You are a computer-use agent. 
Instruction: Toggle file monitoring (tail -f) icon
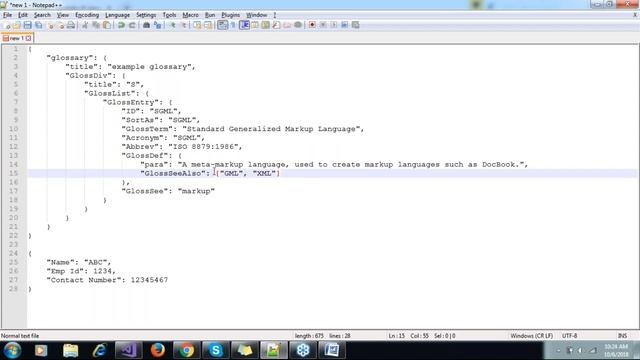298,25
